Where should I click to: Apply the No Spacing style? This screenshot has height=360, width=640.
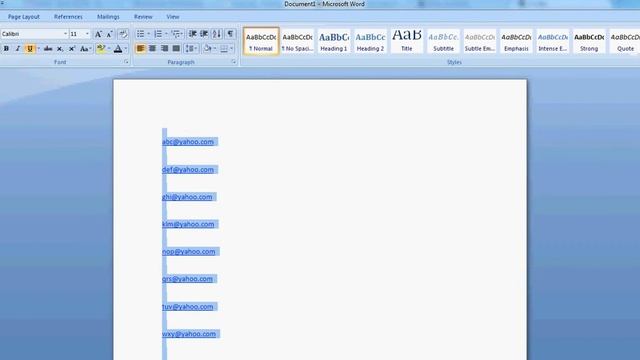click(x=298, y=41)
